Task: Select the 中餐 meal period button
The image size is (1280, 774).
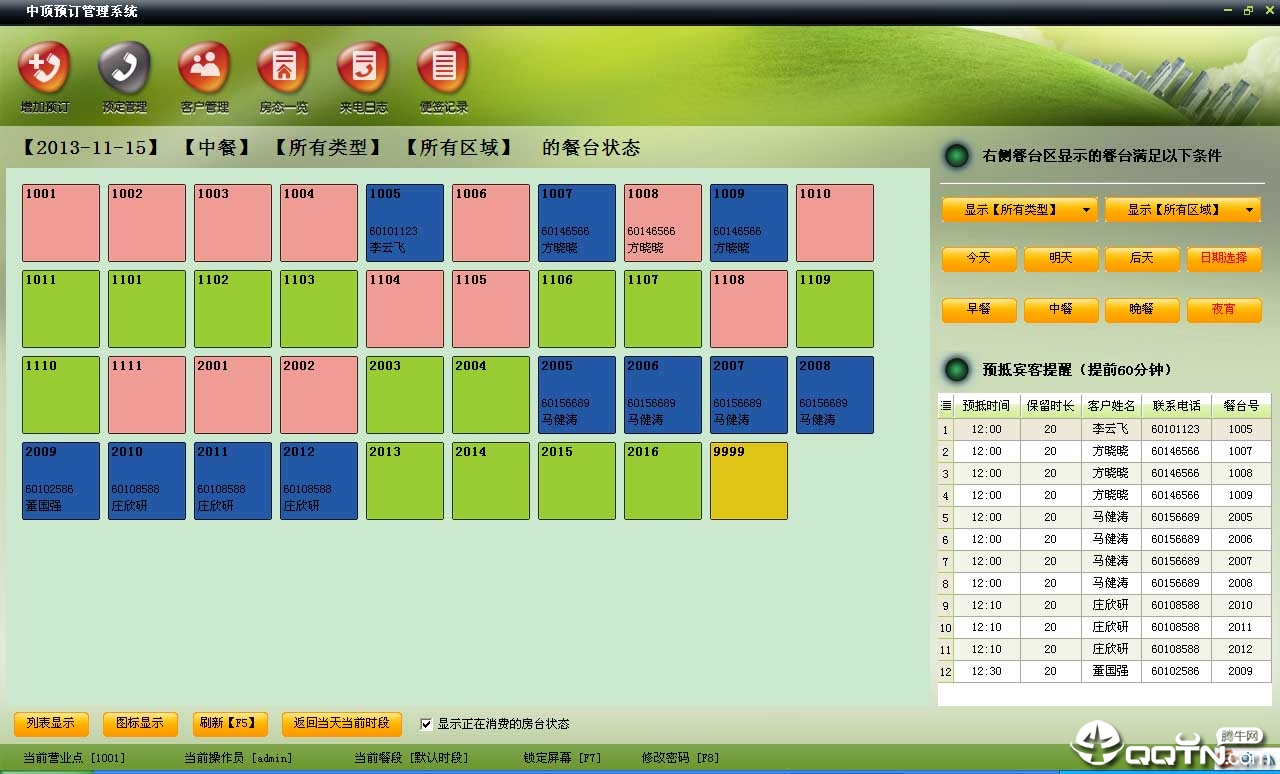Action: [x=1060, y=310]
